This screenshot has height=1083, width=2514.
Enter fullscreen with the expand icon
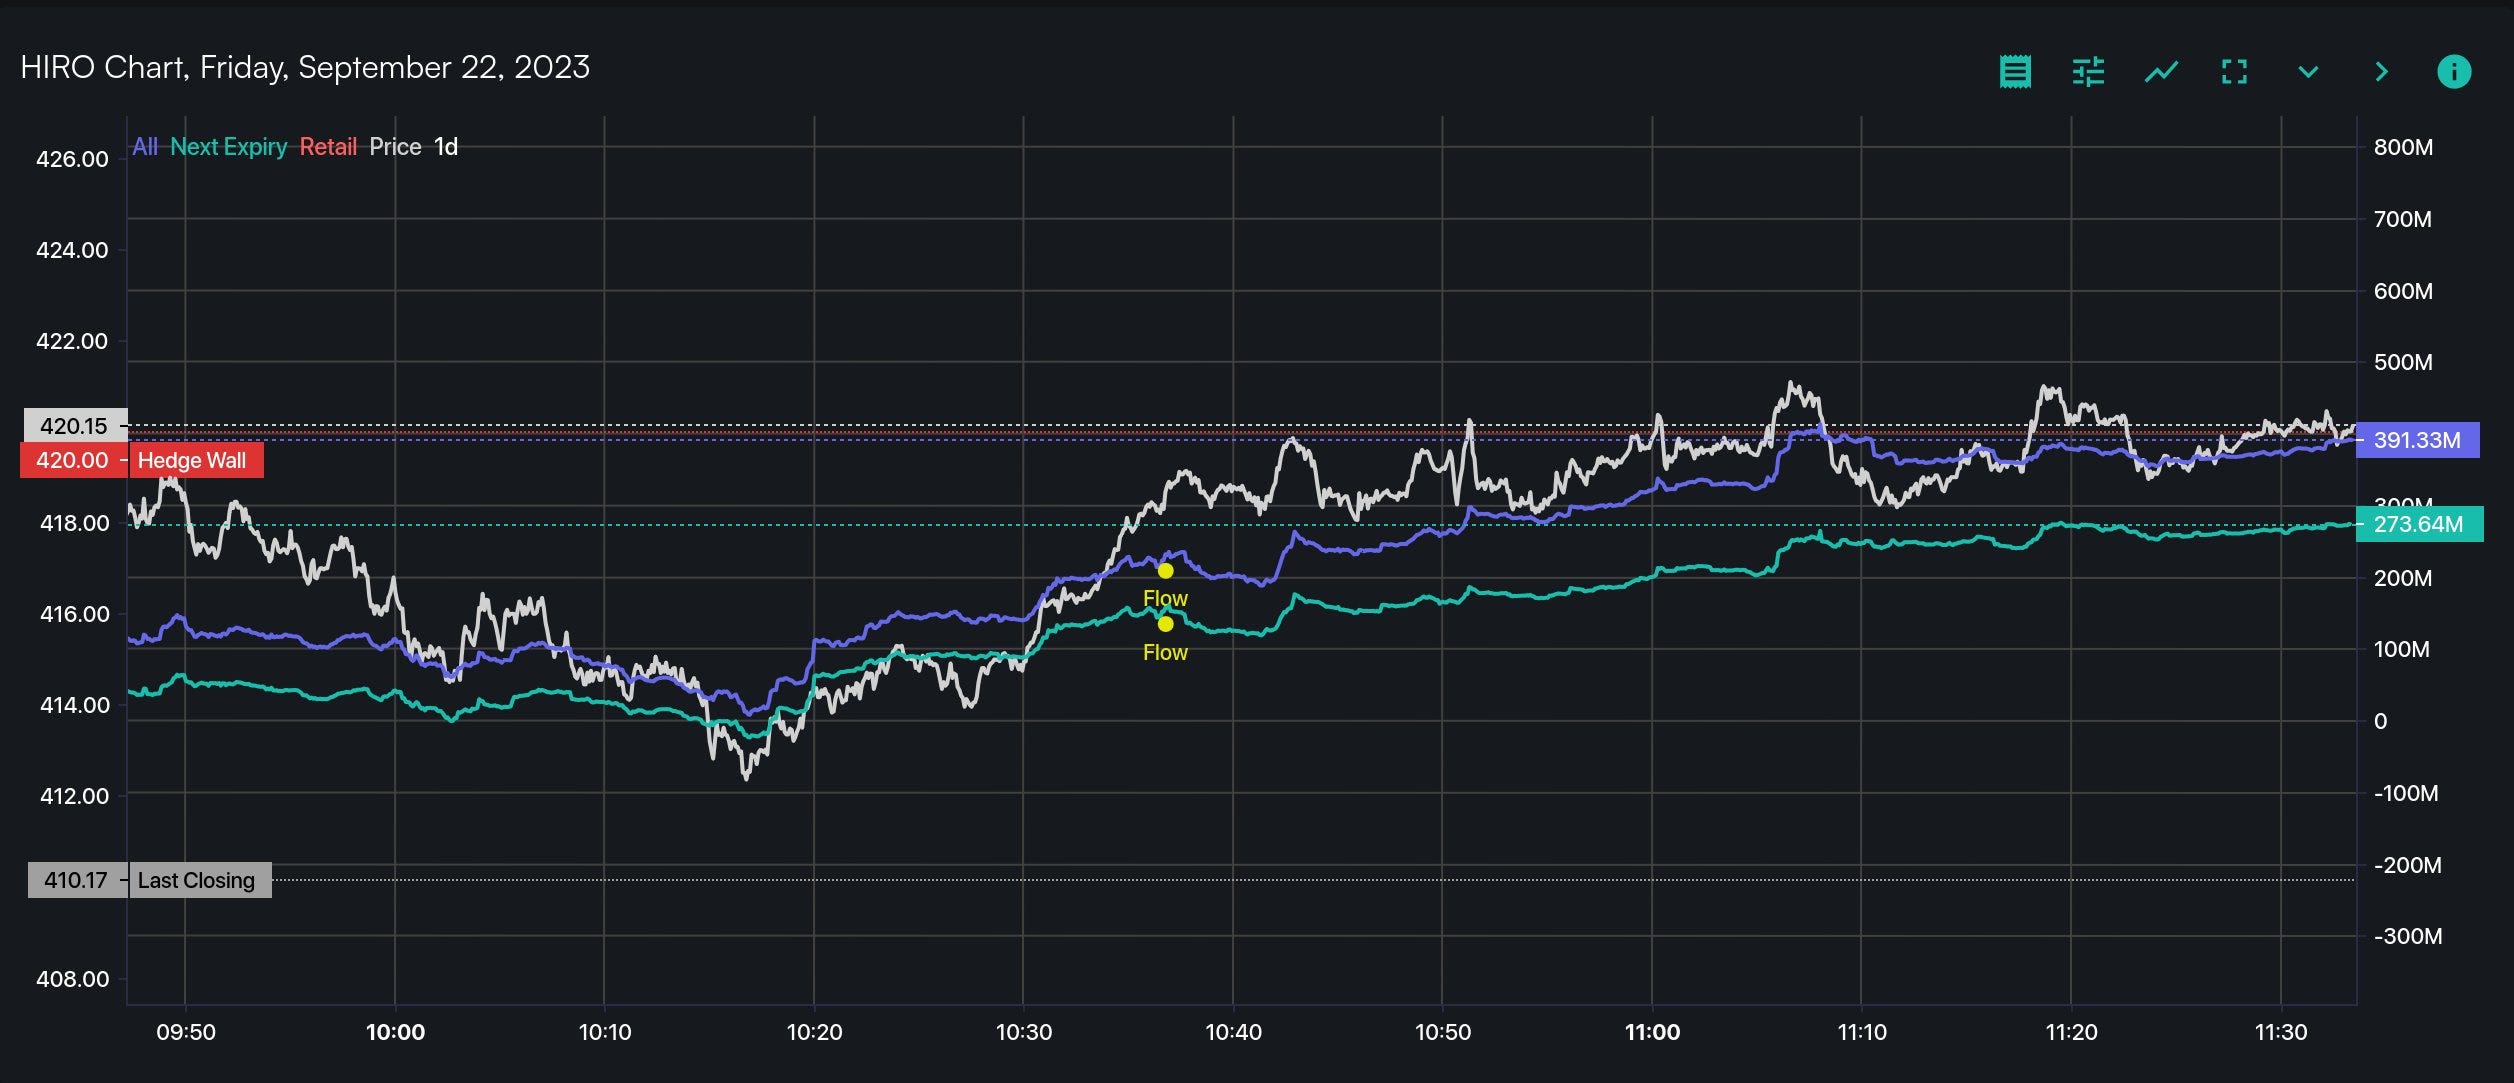(2234, 72)
